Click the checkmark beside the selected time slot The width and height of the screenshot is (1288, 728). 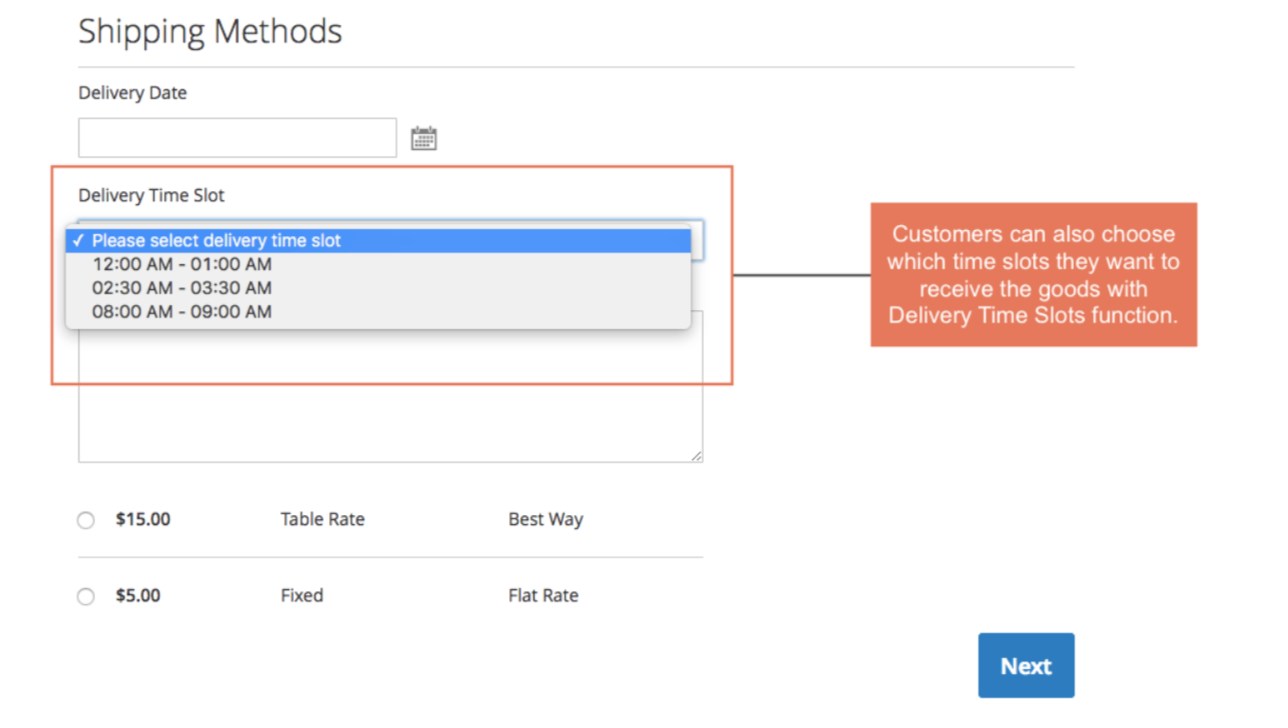78,241
